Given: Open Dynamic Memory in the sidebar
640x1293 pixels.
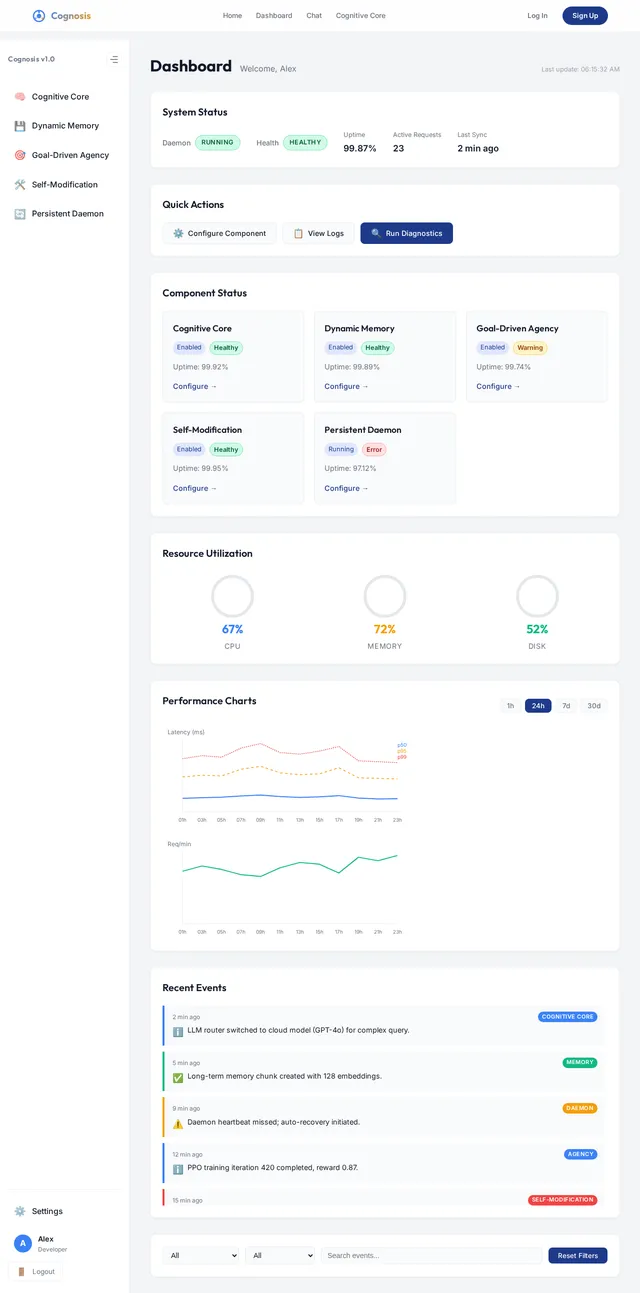Looking at the screenshot, I should (64, 126).
